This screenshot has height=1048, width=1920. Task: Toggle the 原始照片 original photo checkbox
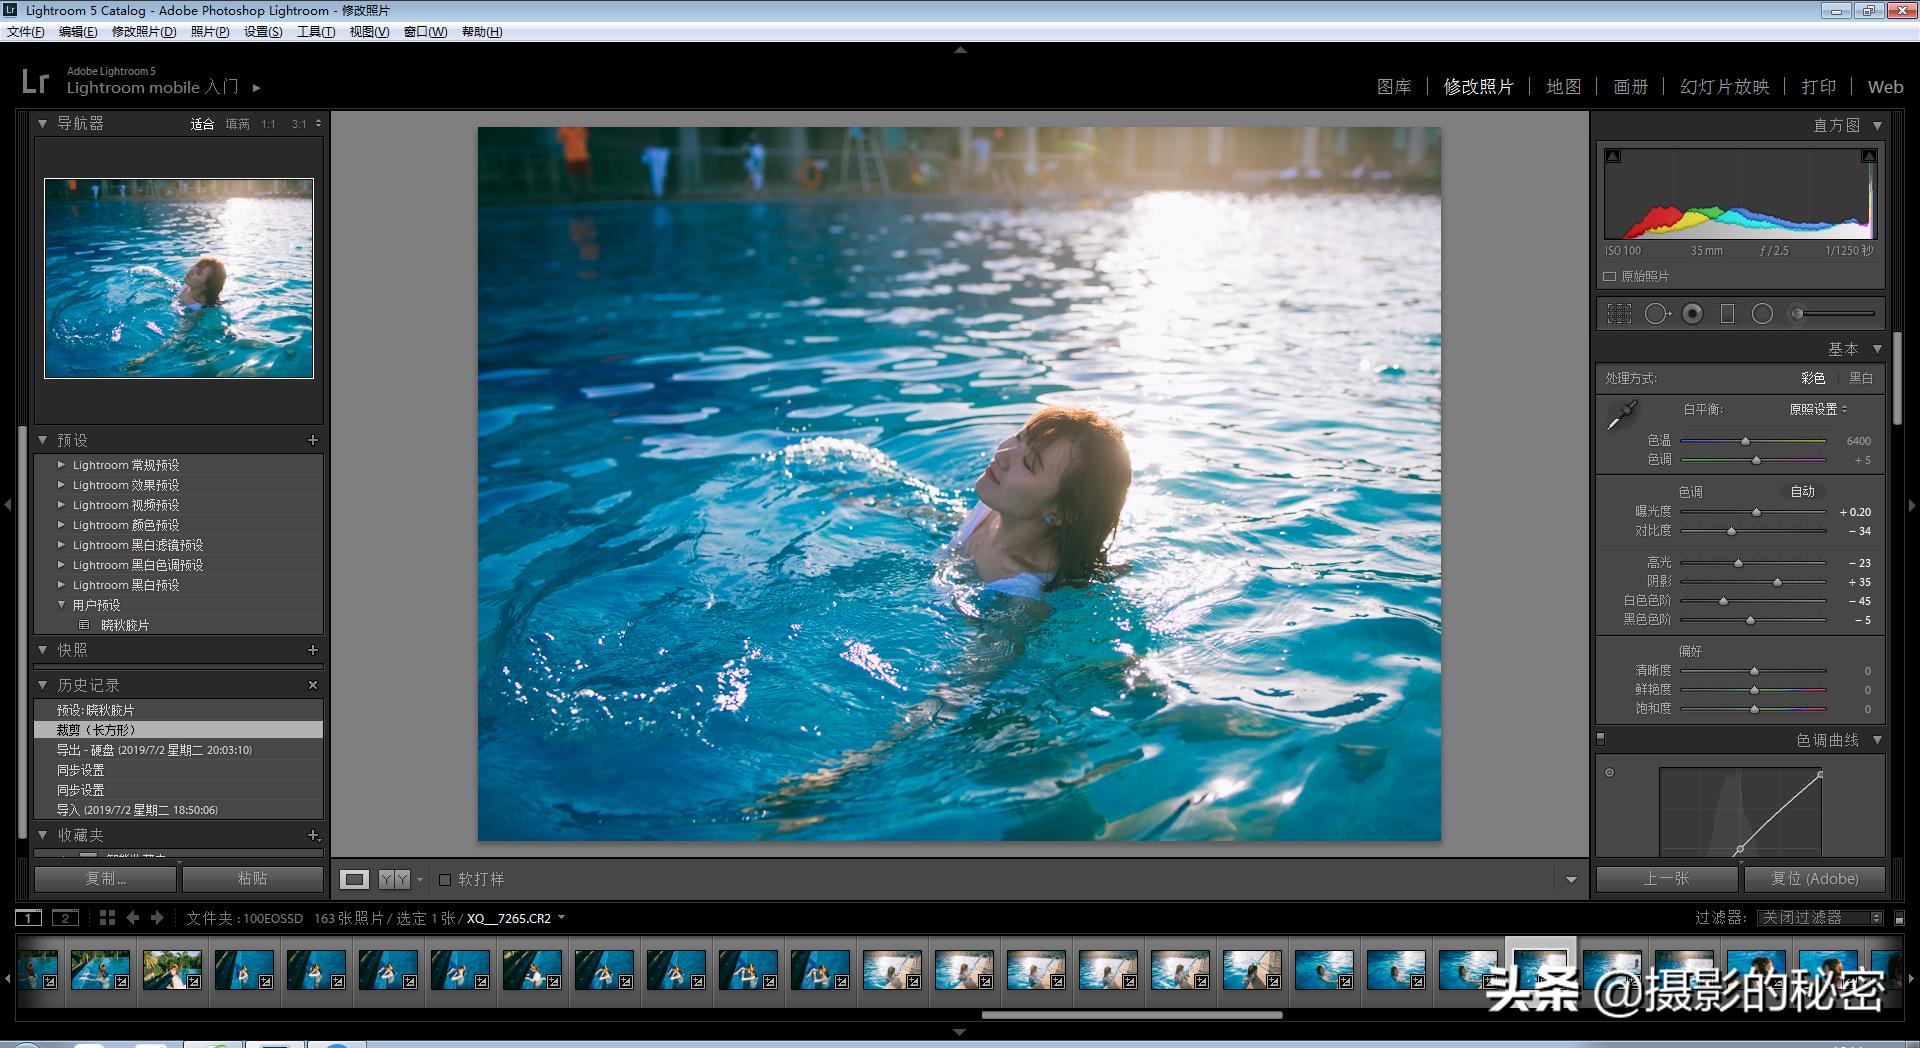click(x=1609, y=277)
